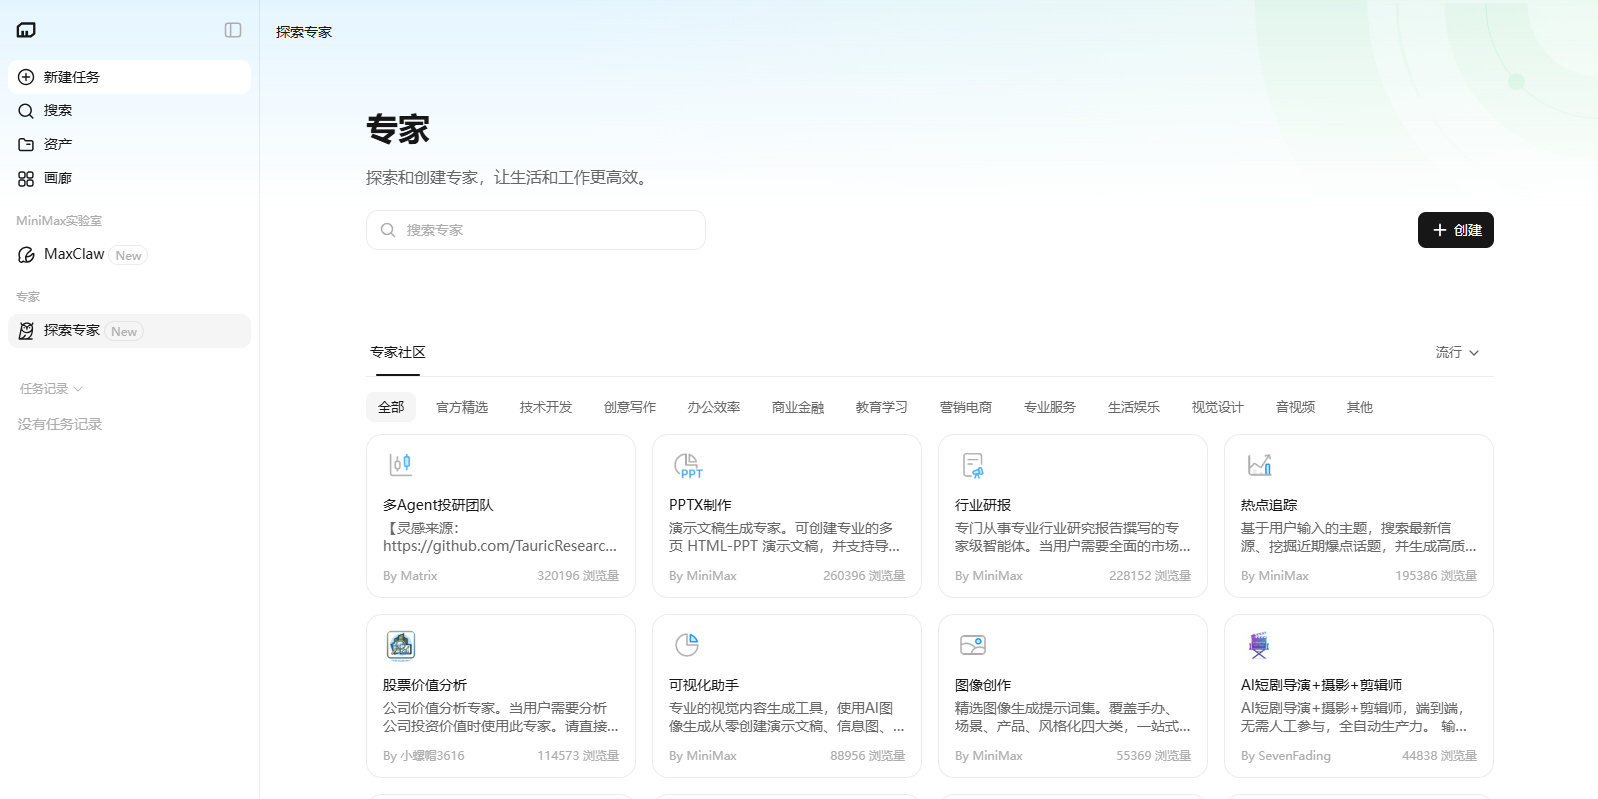Screen dimensions: 1598x799
Task: Go to 画廊 in the sidebar
Action: coord(58,178)
